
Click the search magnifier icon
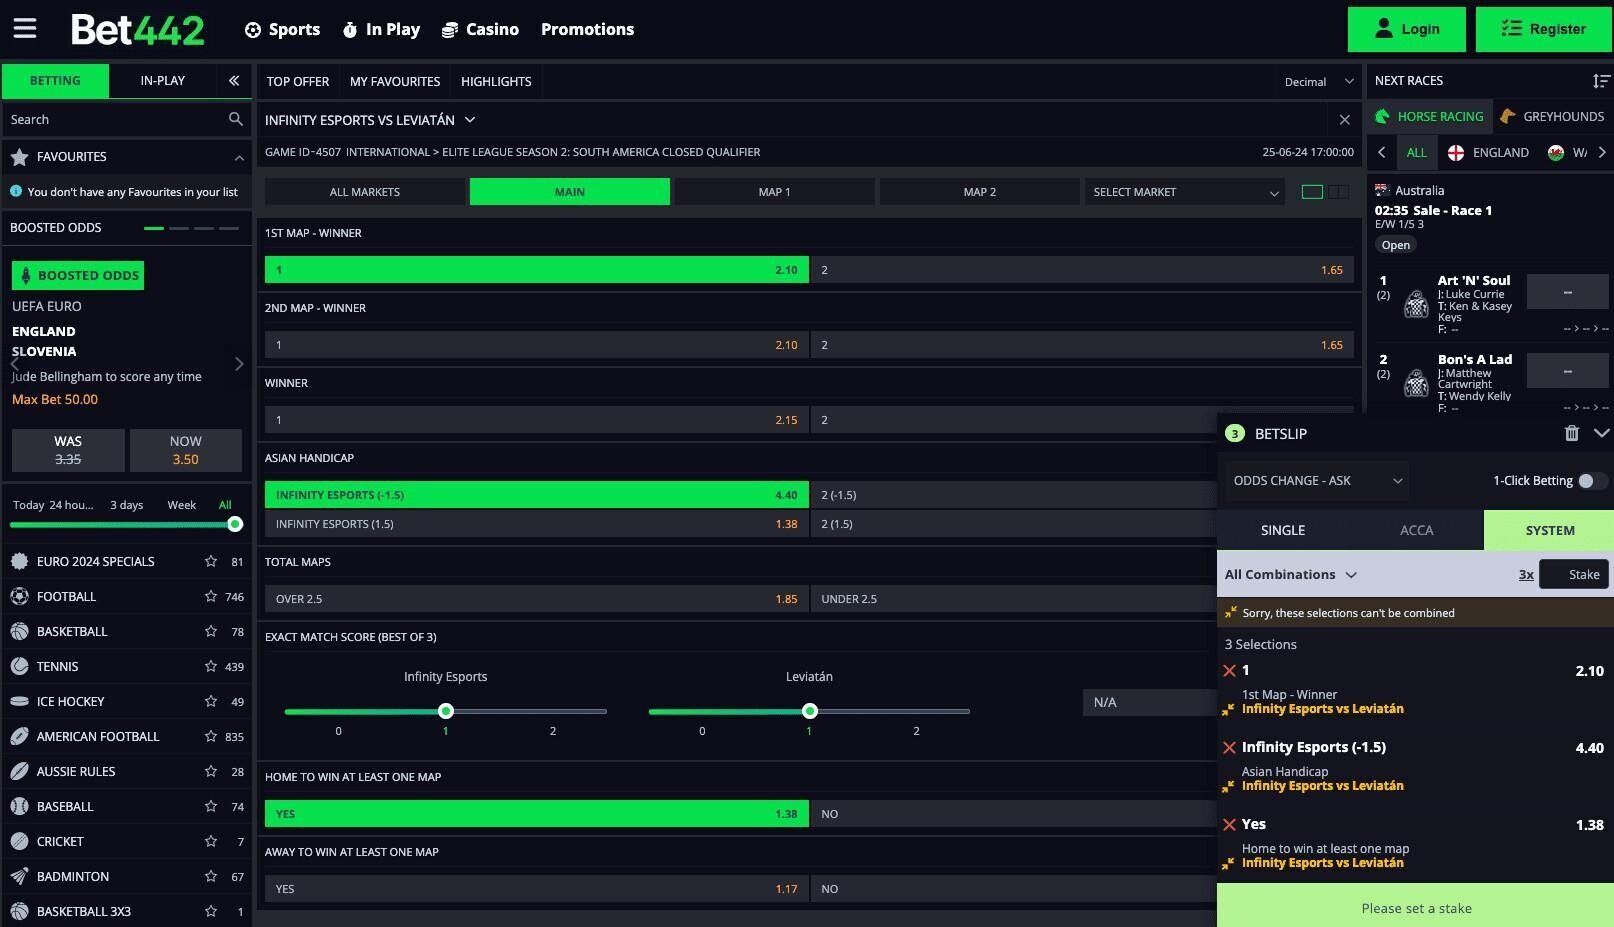(235, 119)
